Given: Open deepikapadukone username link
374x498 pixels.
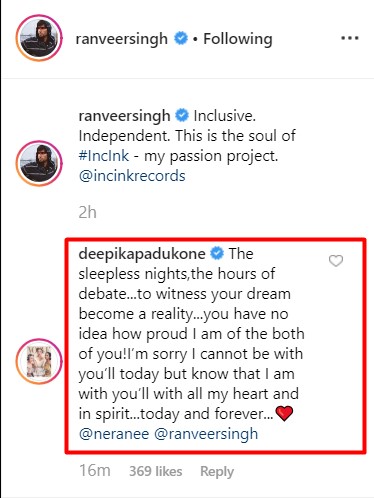Looking at the screenshot, I should click(x=142, y=254).
